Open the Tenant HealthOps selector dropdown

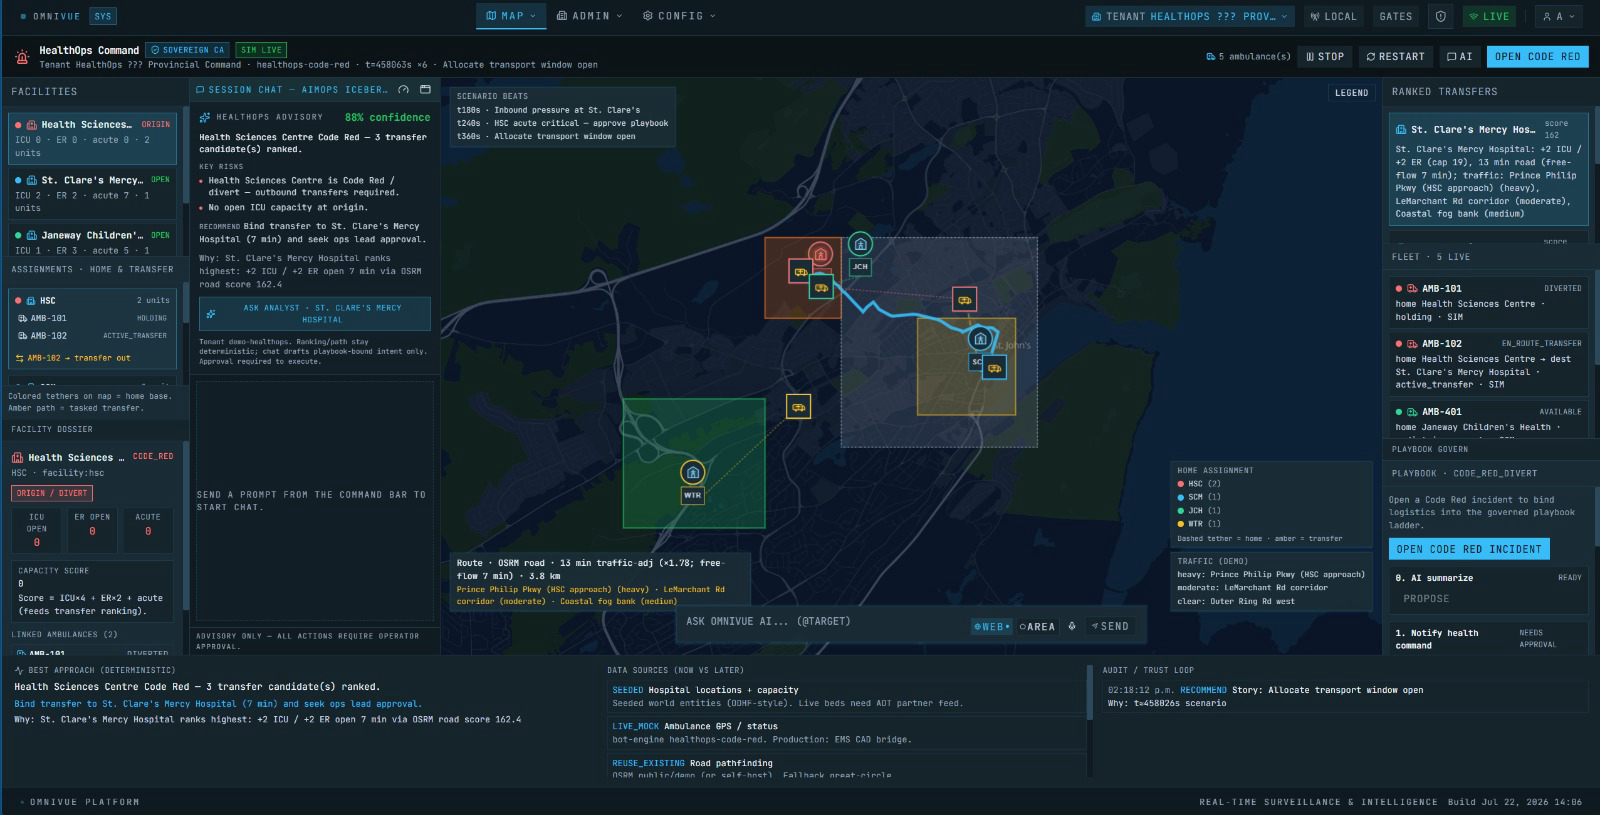[x=1190, y=16]
